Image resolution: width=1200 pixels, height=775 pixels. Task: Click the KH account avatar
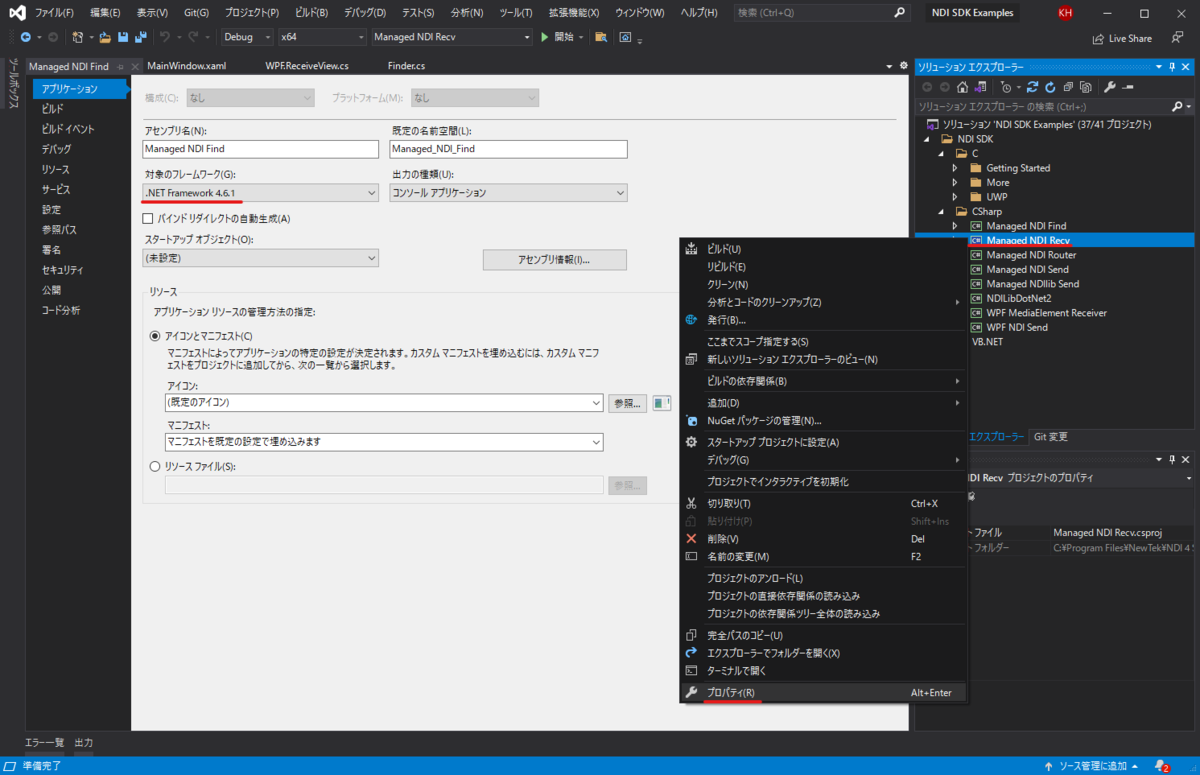(x=1065, y=13)
